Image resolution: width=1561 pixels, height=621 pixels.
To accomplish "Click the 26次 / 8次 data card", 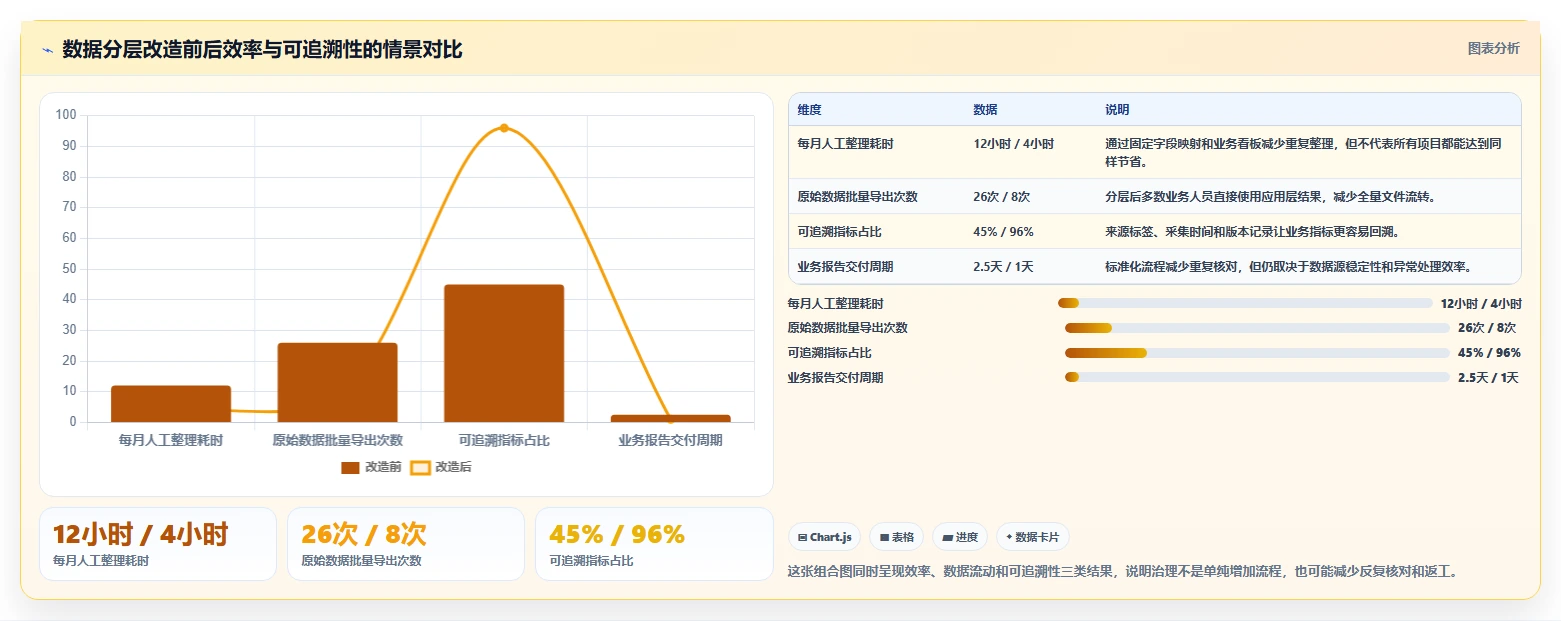I will 406,544.
